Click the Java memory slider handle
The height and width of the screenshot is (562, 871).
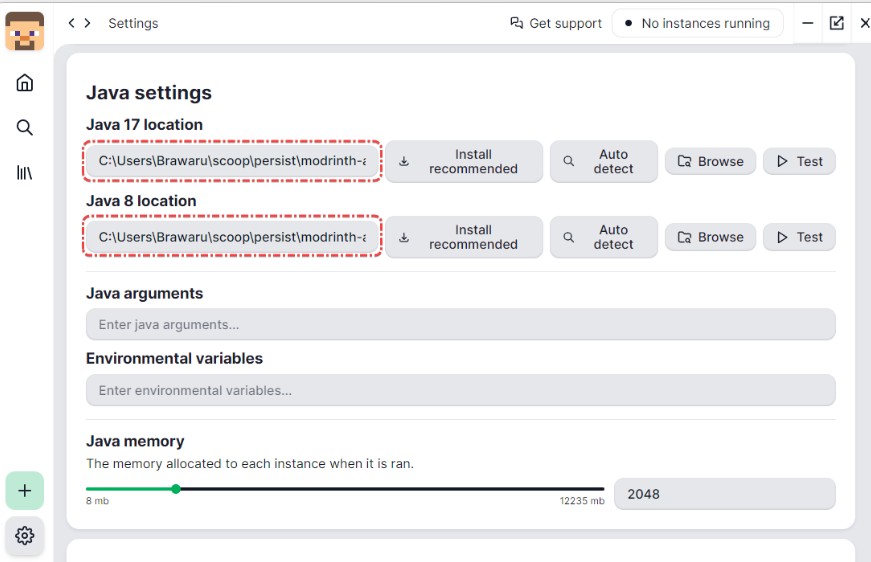click(176, 489)
